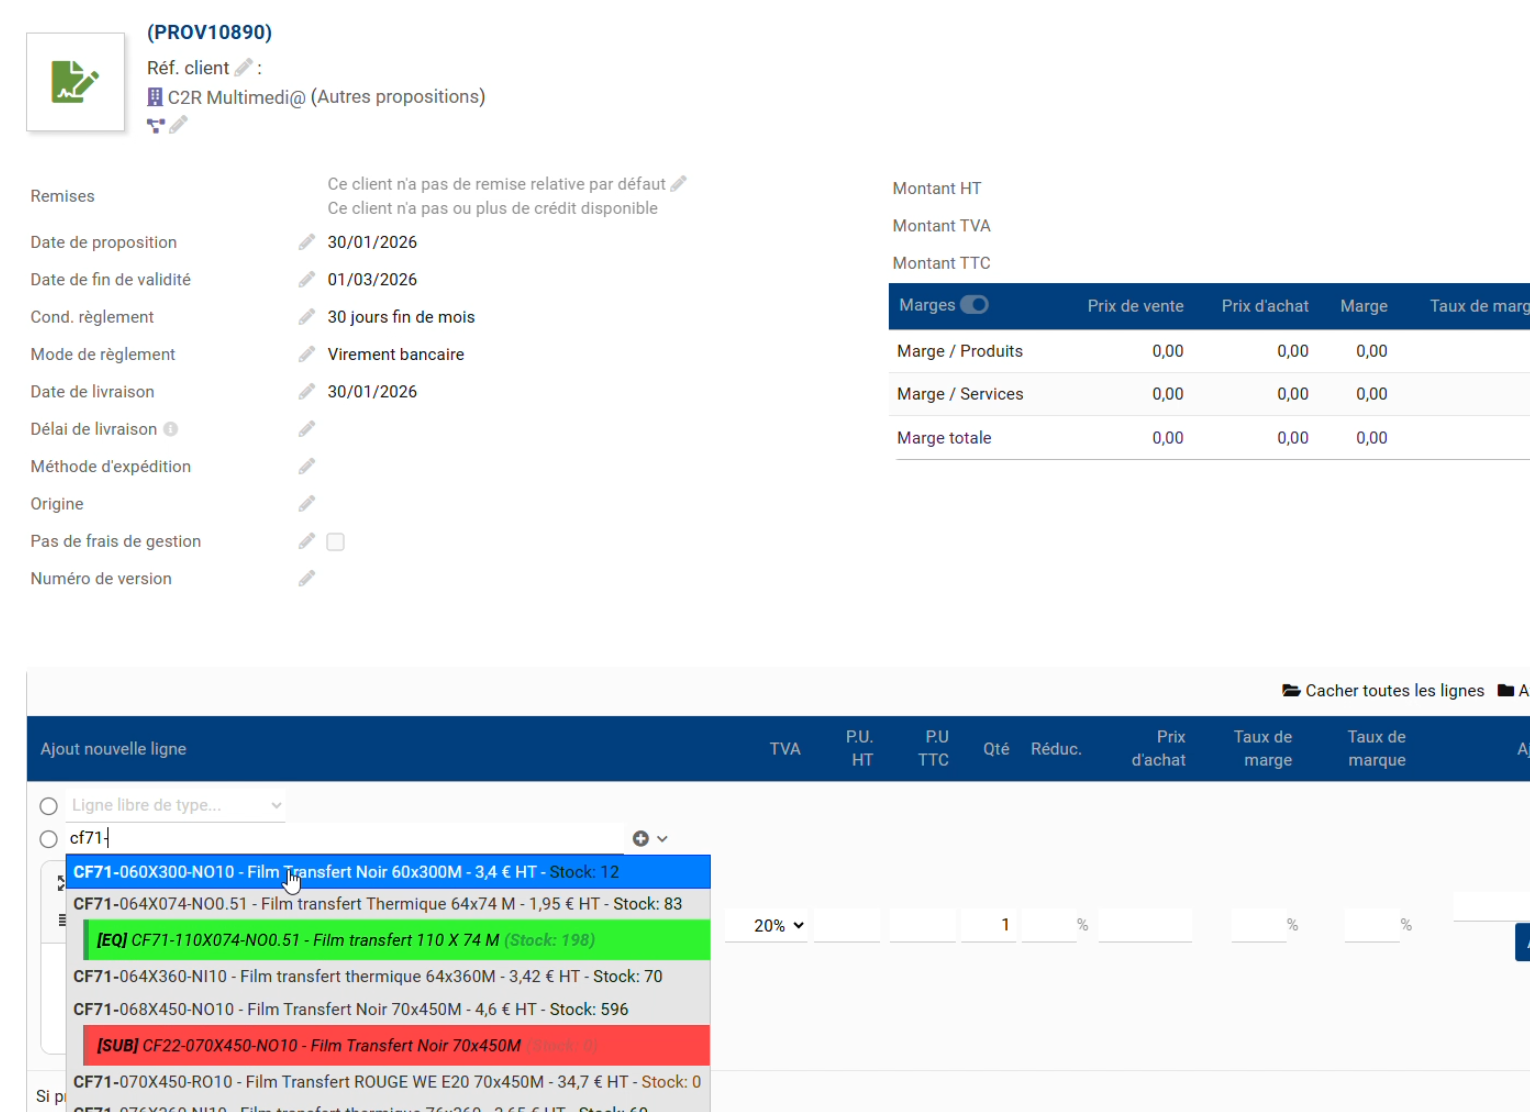Choose the green [EQ] CF71-110X074-NO0.51 suggestion

click(397, 940)
